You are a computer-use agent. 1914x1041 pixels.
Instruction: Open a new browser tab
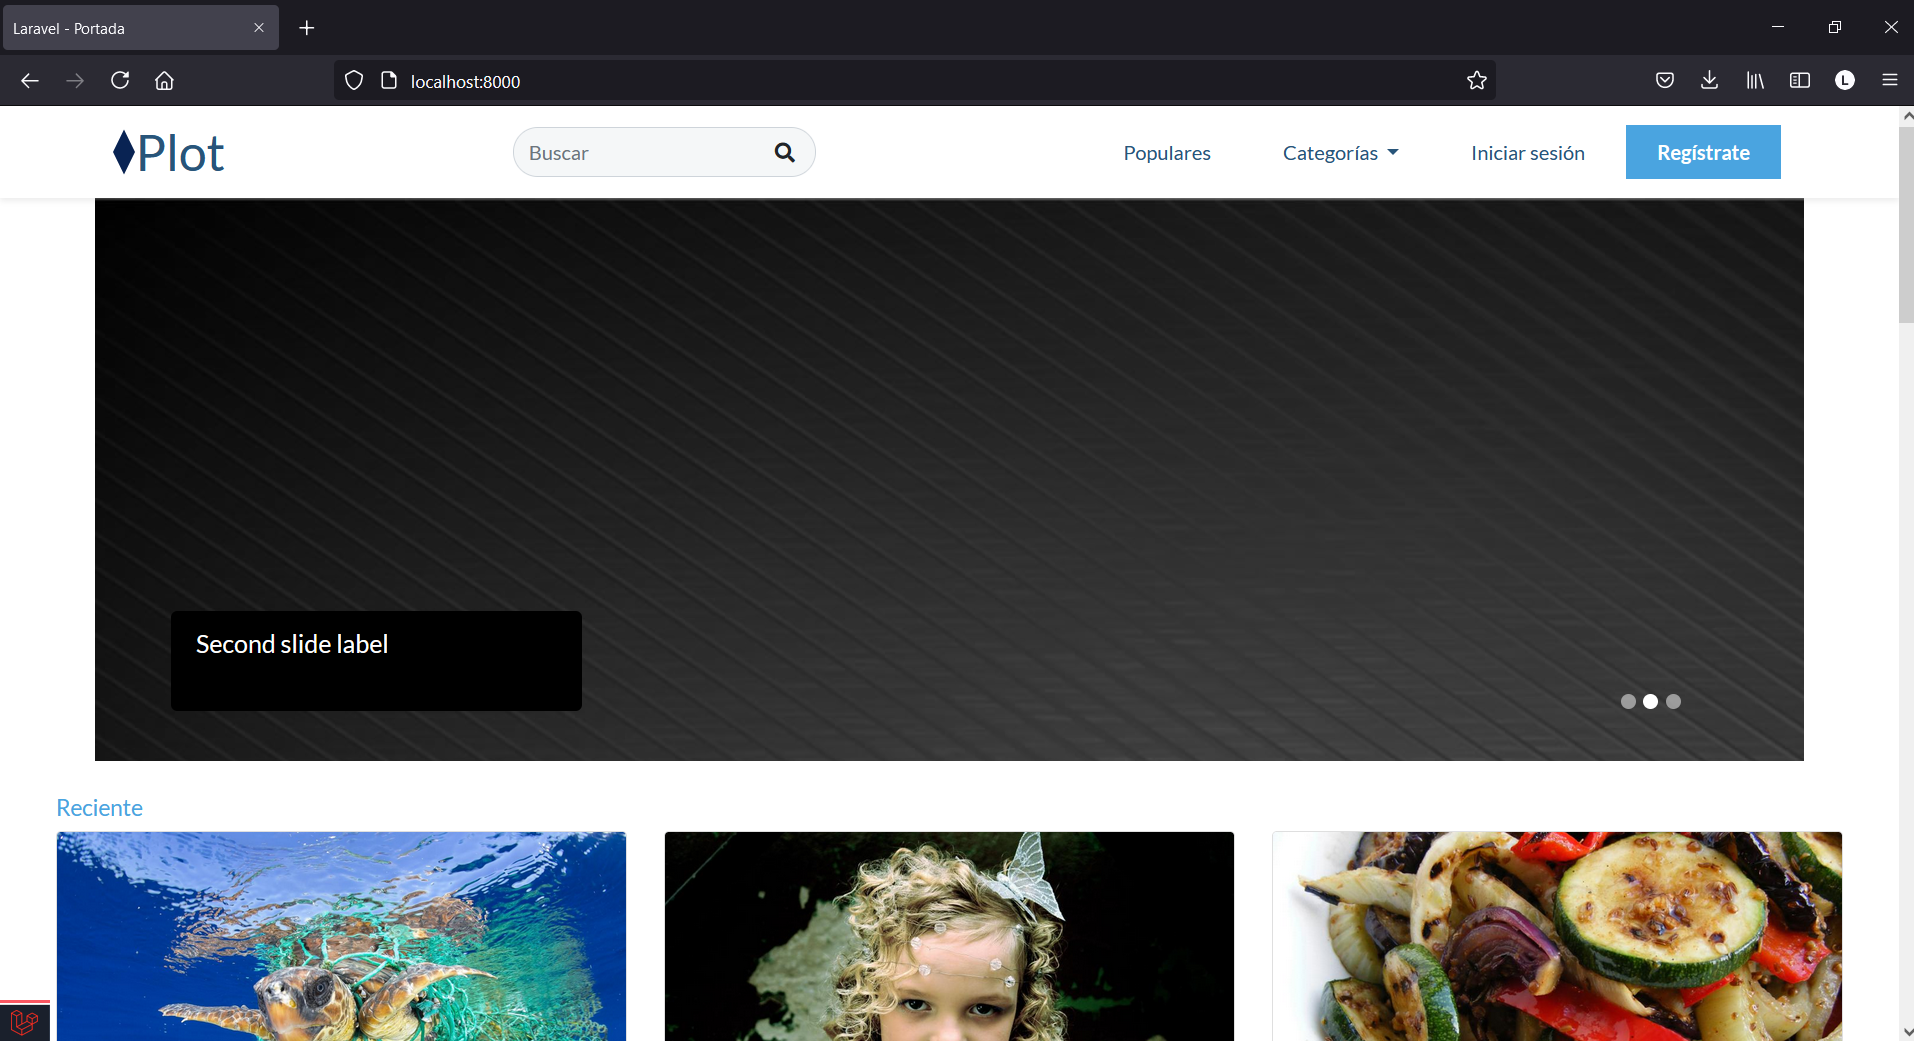point(307,28)
